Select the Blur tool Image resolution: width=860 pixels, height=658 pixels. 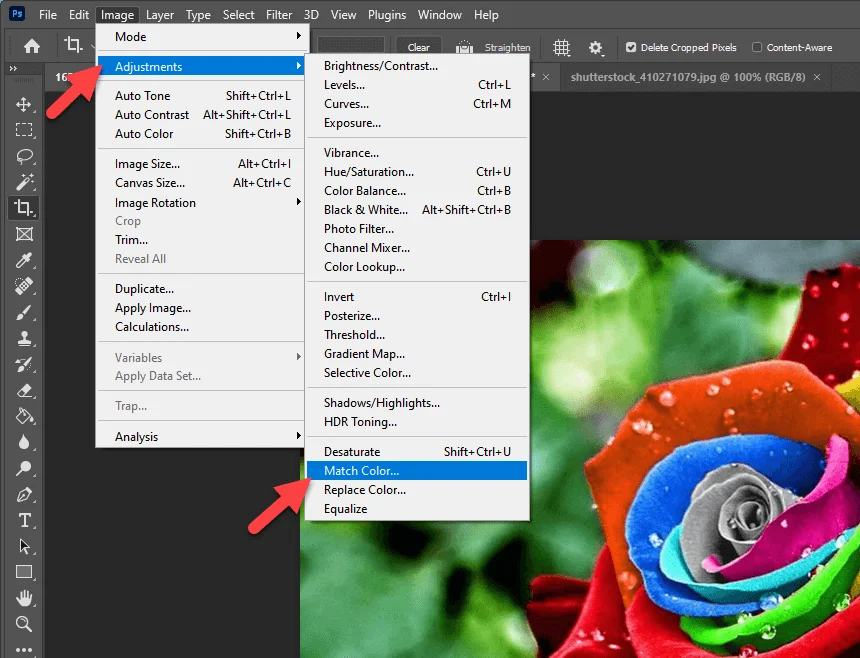point(24,442)
